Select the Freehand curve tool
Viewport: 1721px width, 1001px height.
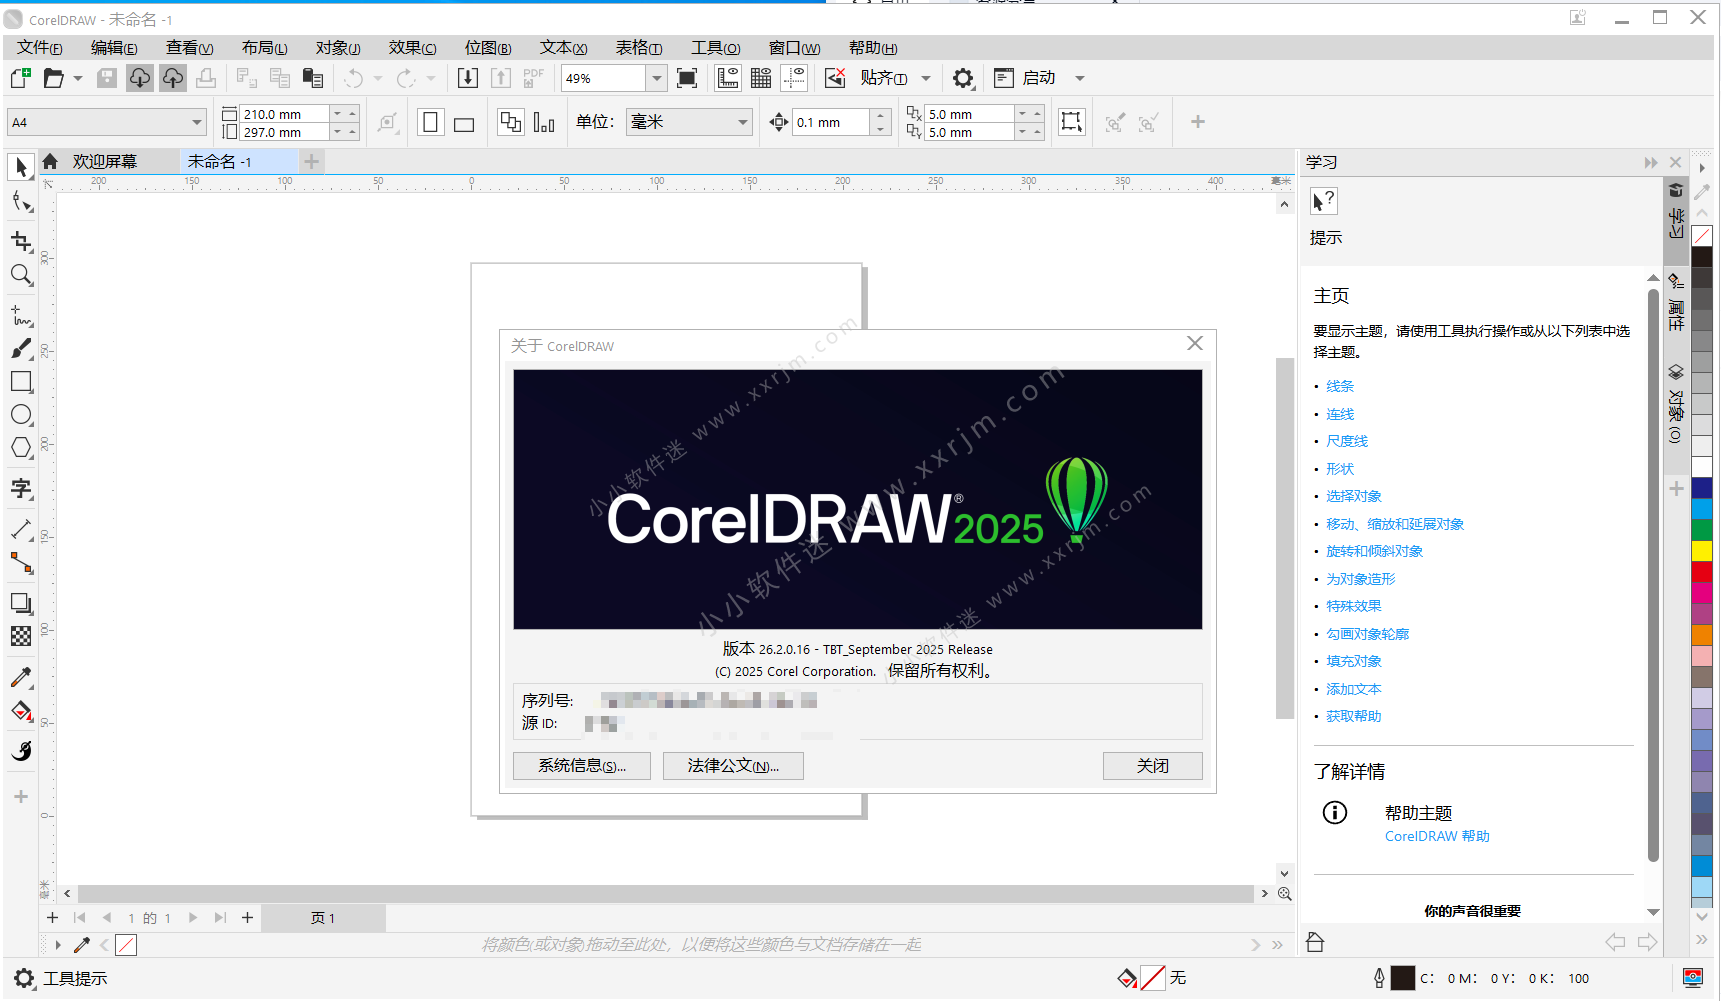[21, 316]
